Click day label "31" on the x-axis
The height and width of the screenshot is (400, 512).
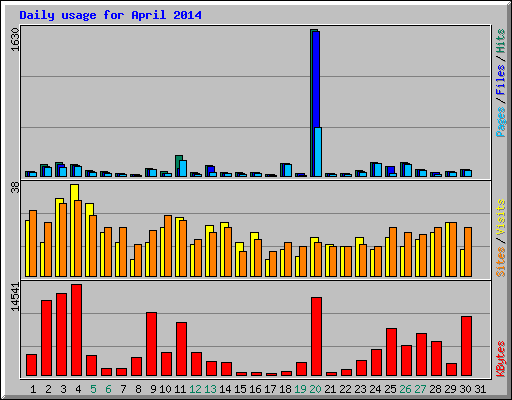coord(480,389)
